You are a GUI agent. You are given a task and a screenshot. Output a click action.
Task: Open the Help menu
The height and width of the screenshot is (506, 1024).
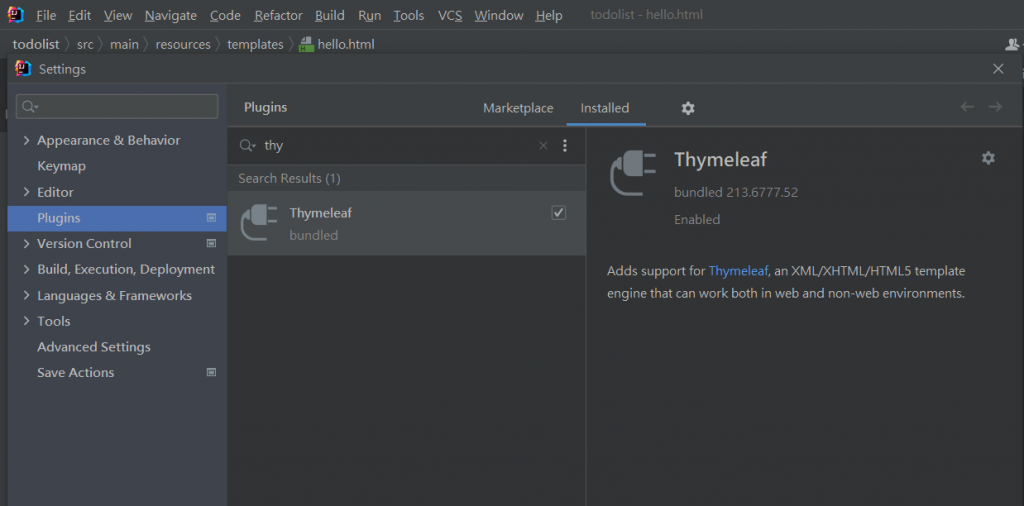pyautogui.click(x=549, y=15)
